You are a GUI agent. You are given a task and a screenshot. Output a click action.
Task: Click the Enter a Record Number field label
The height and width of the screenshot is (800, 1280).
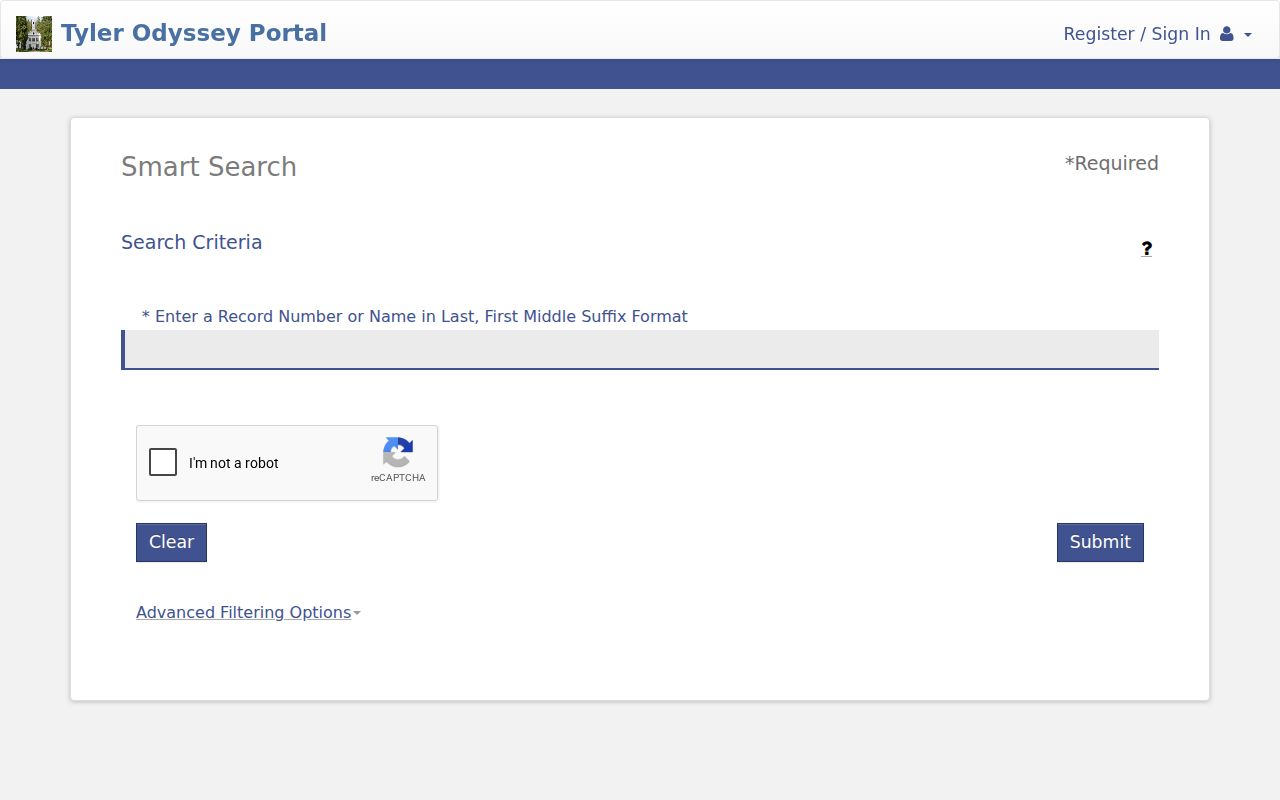[415, 316]
